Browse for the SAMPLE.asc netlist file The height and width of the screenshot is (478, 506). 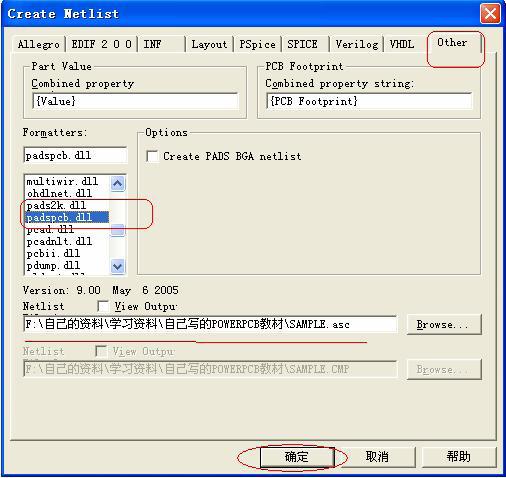pos(444,324)
